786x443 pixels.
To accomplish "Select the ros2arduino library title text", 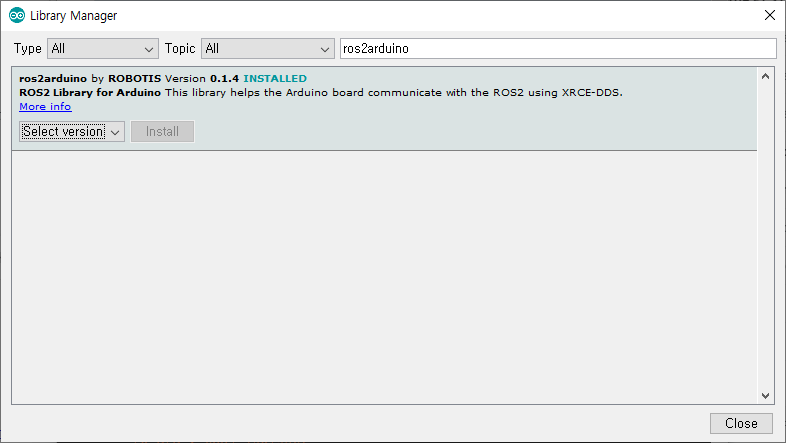I will 53,79.
